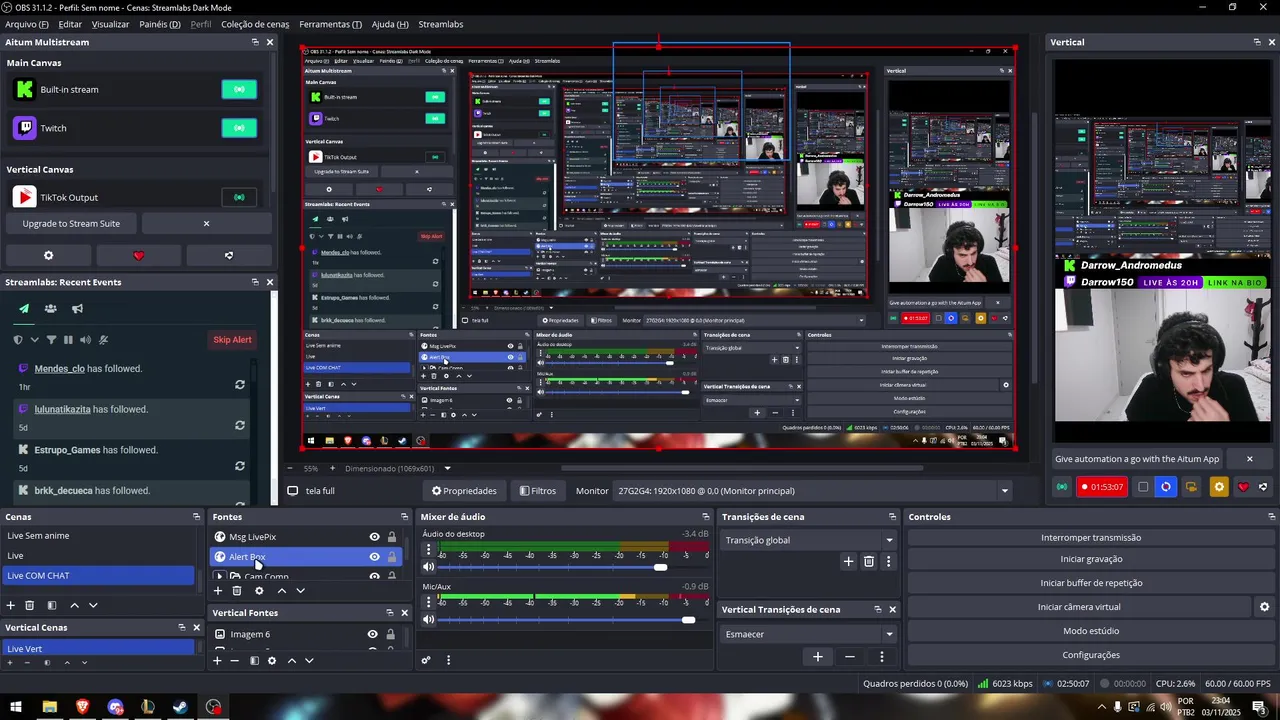The width and height of the screenshot is (1280, 720).
Task: Open the Coleção de cenas menu
Action: click(x=255, y=24)
